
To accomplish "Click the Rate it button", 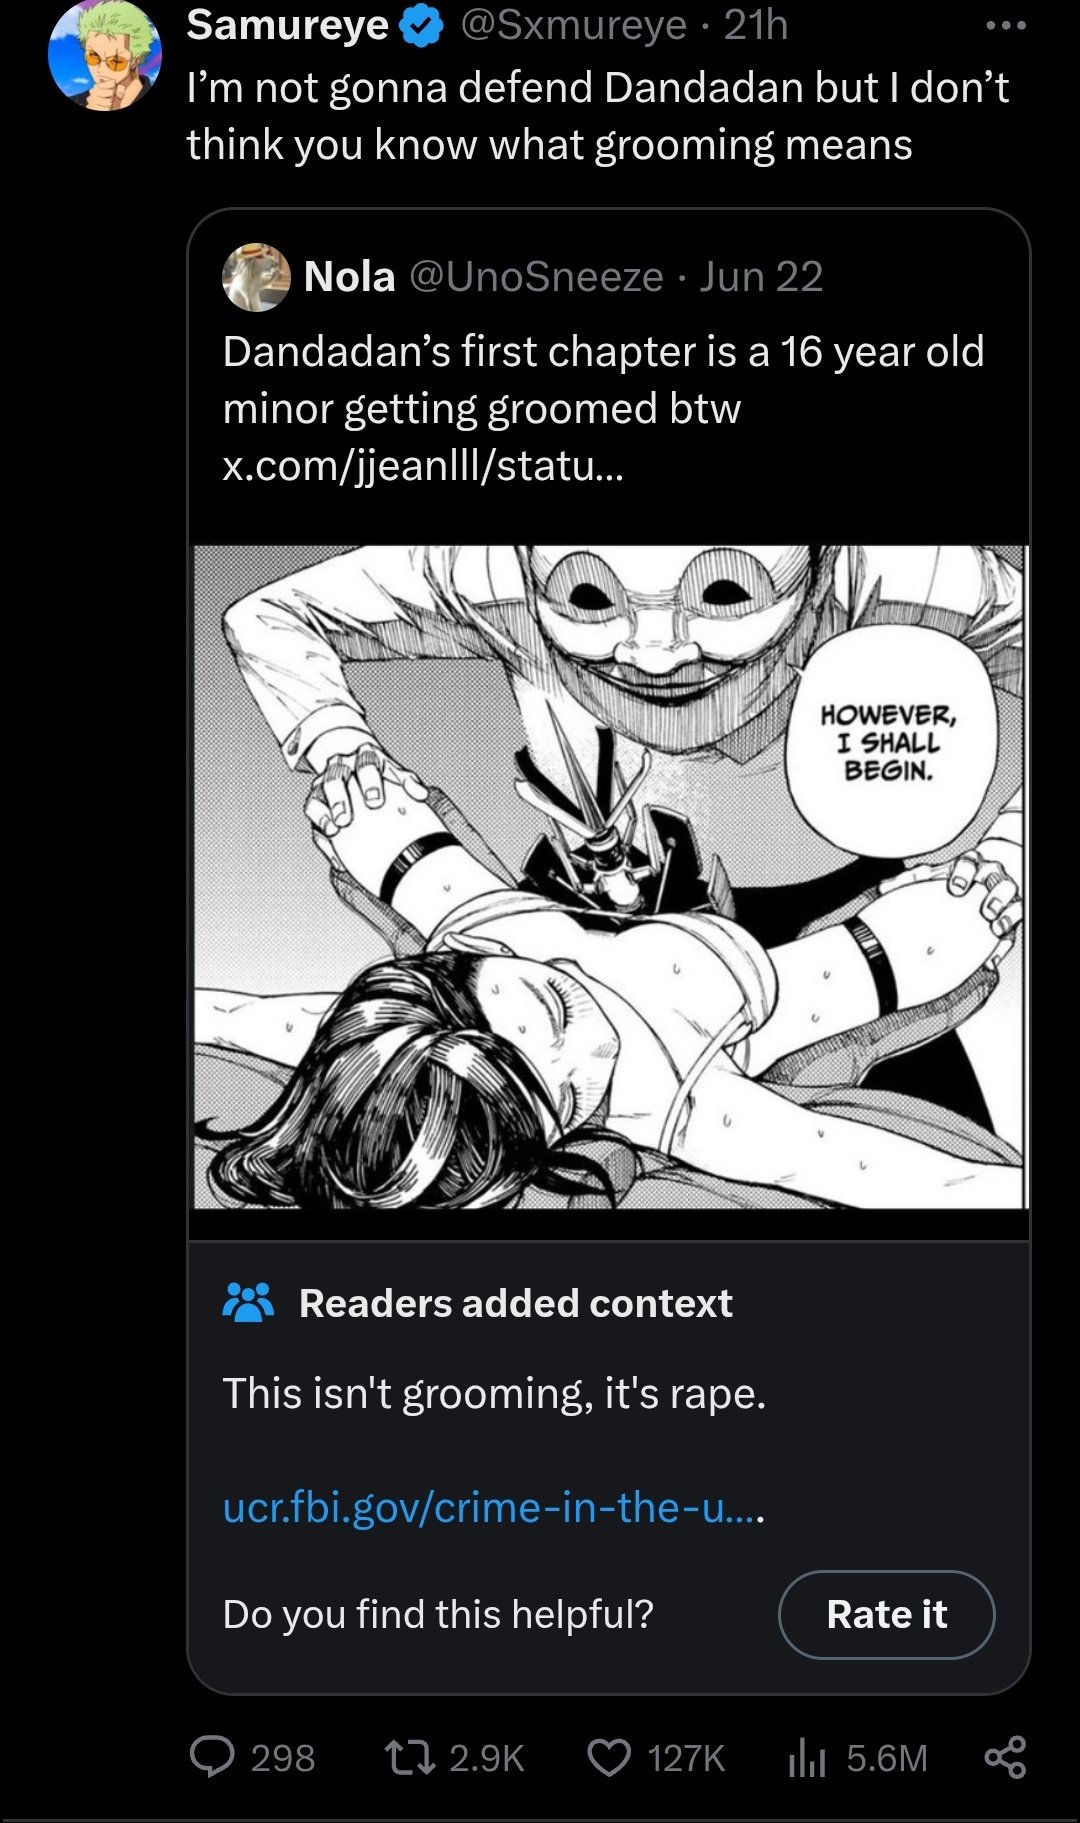I will point(886,1614).
